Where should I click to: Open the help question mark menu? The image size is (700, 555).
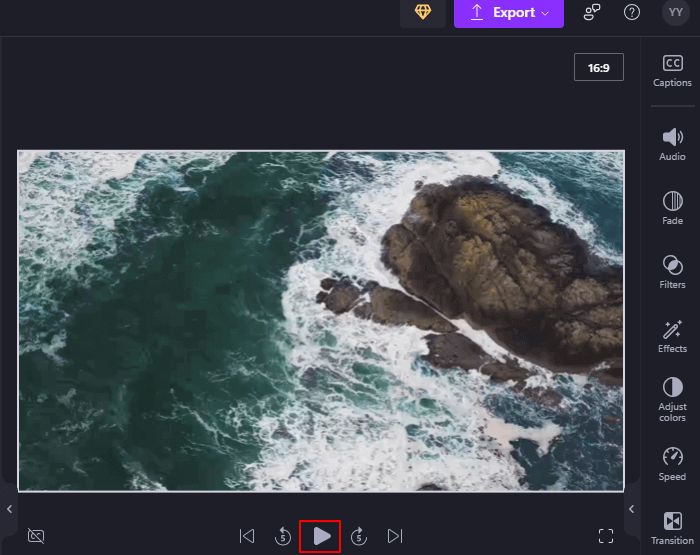pyautogui.click(x=632, y=12)
